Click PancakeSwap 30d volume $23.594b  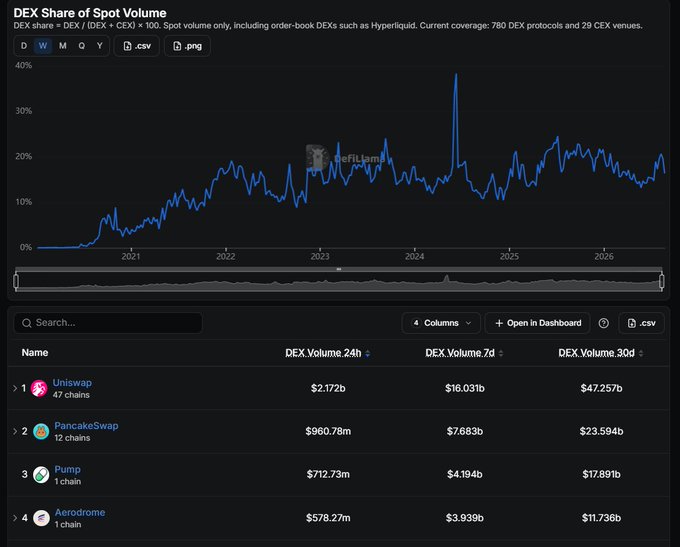tap(601, 431)
